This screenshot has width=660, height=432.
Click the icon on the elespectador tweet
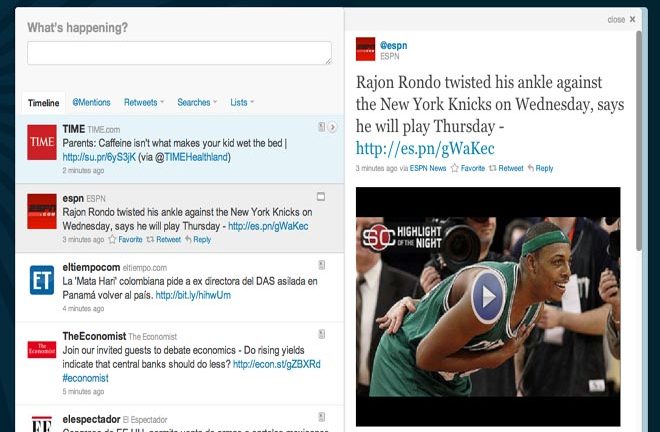322,417
